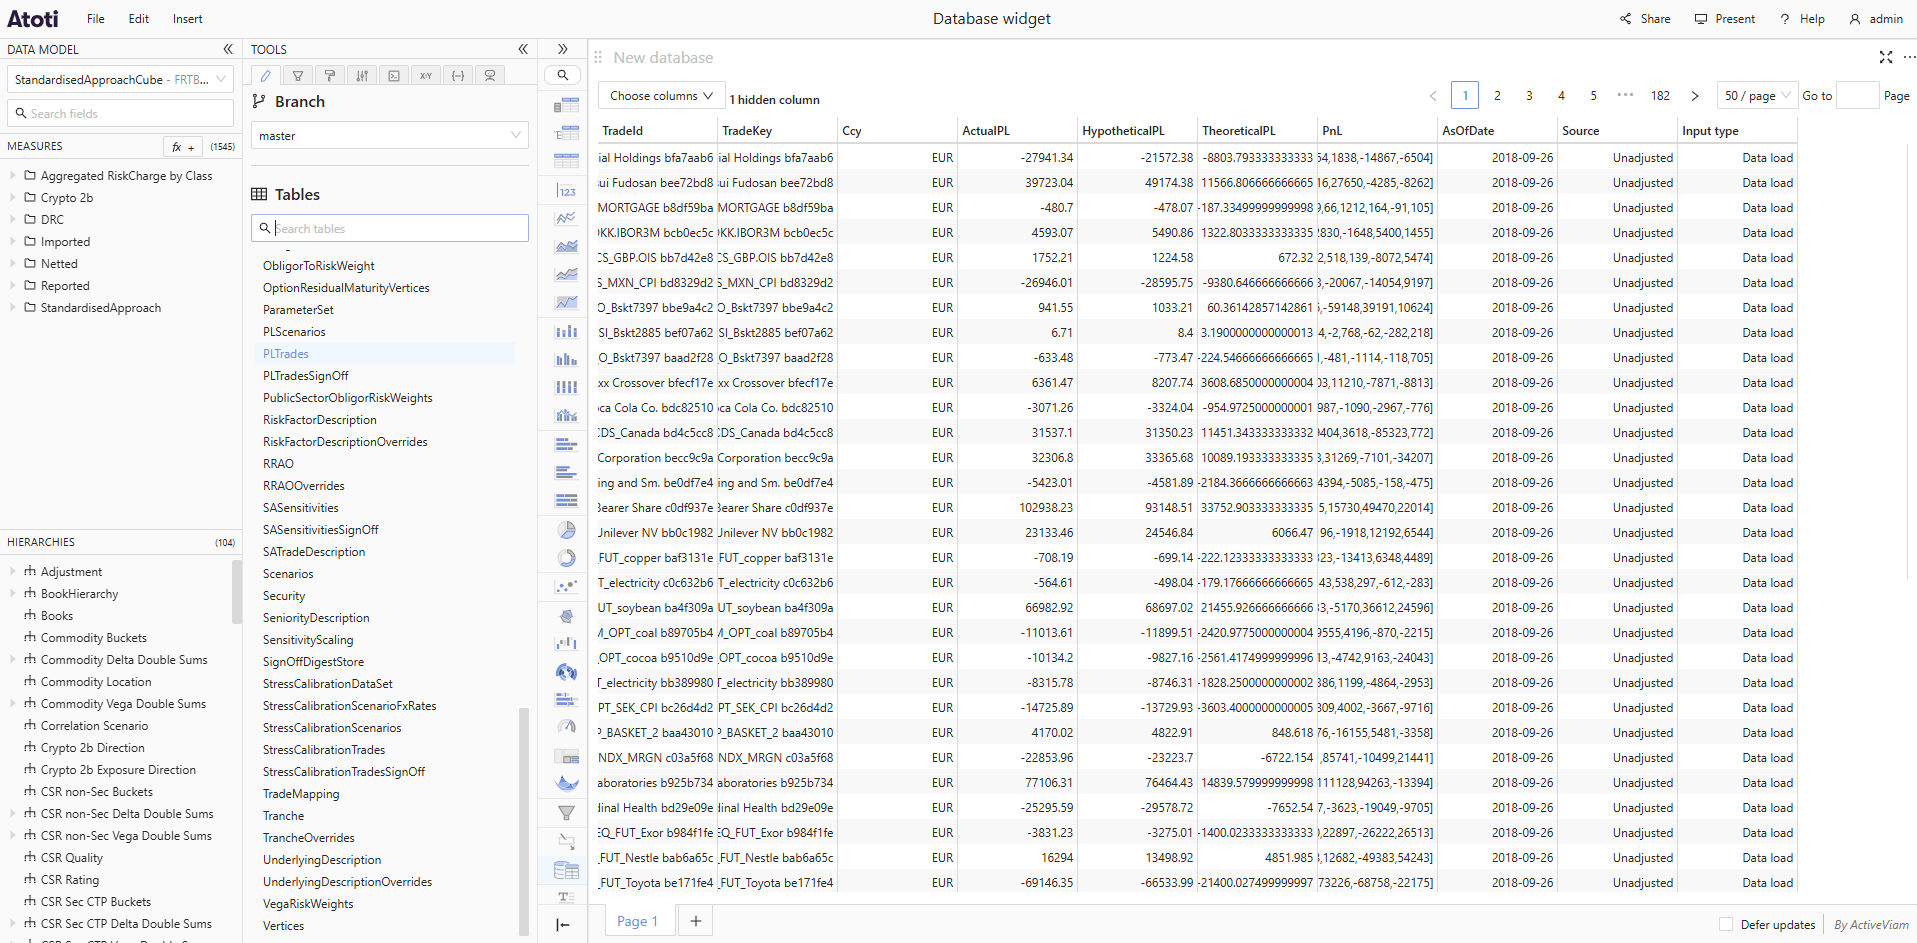Click the Present button
Viewport: 1917px width, 943px height.
tap(1725, 19)
